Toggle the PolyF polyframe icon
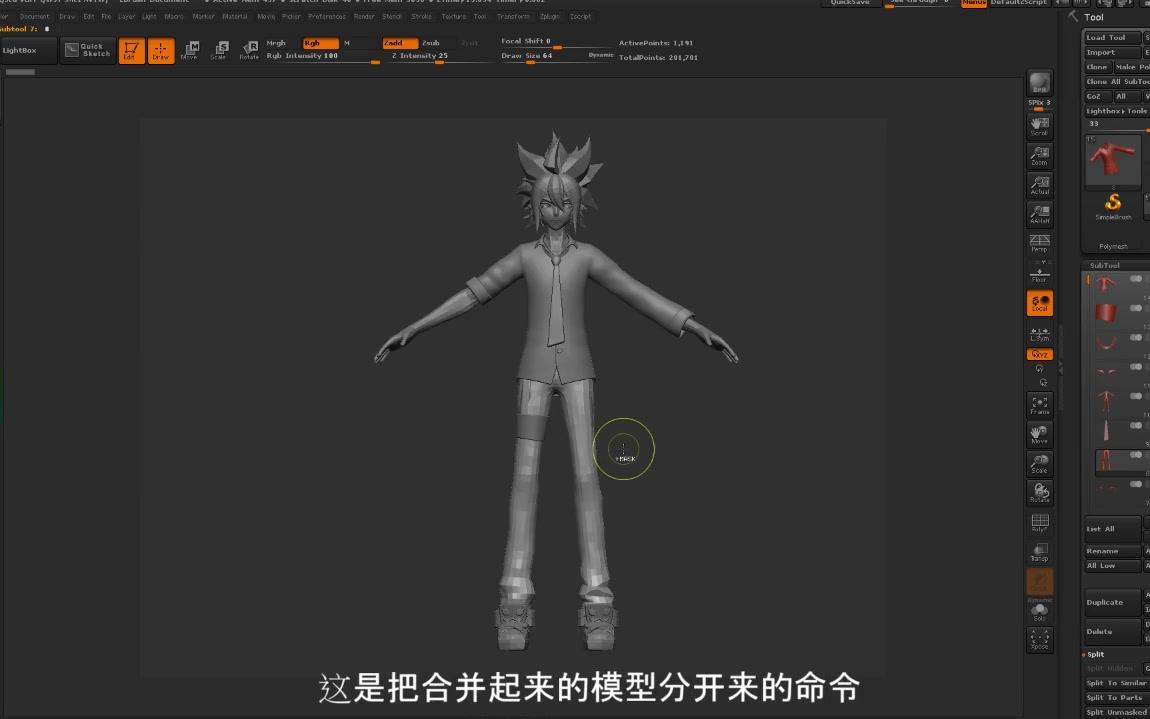The width and height of the screenshot is (1150, 719). pos(1039,522)
